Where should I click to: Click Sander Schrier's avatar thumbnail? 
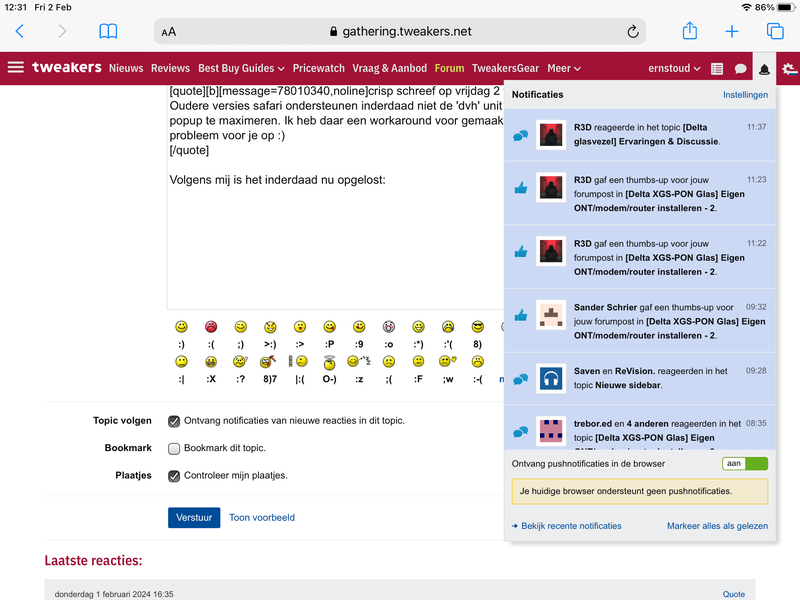click(551, 314)
